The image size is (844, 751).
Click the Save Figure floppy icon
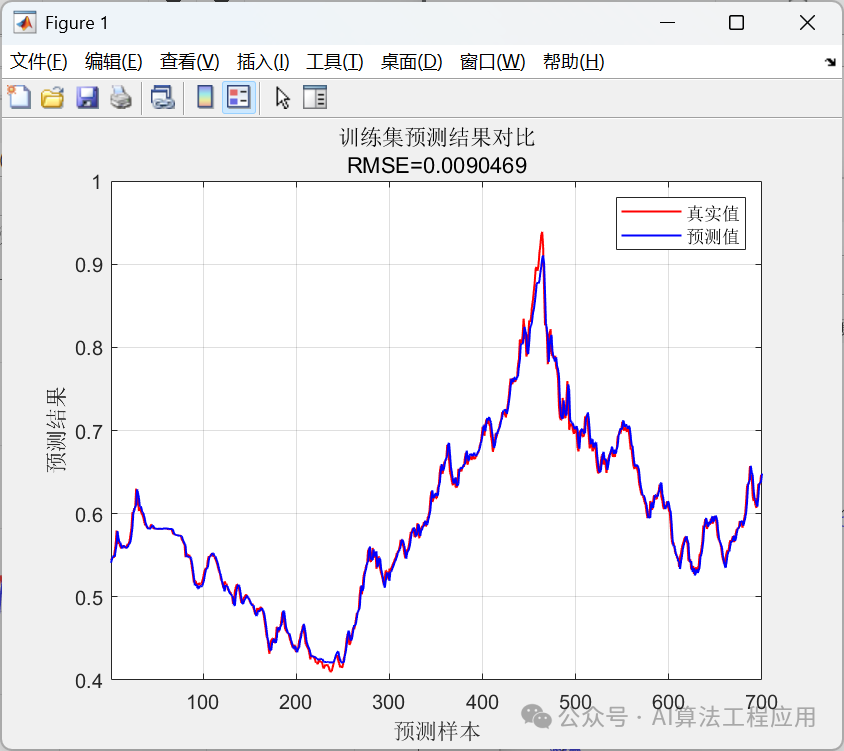pos(87,97)
